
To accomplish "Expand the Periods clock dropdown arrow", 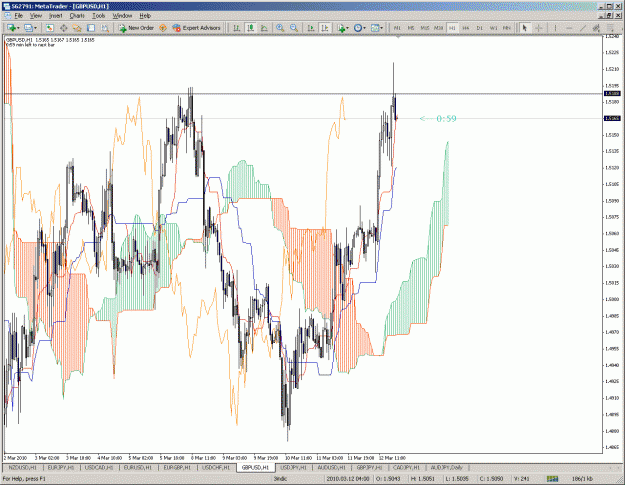I will point(364,28).
